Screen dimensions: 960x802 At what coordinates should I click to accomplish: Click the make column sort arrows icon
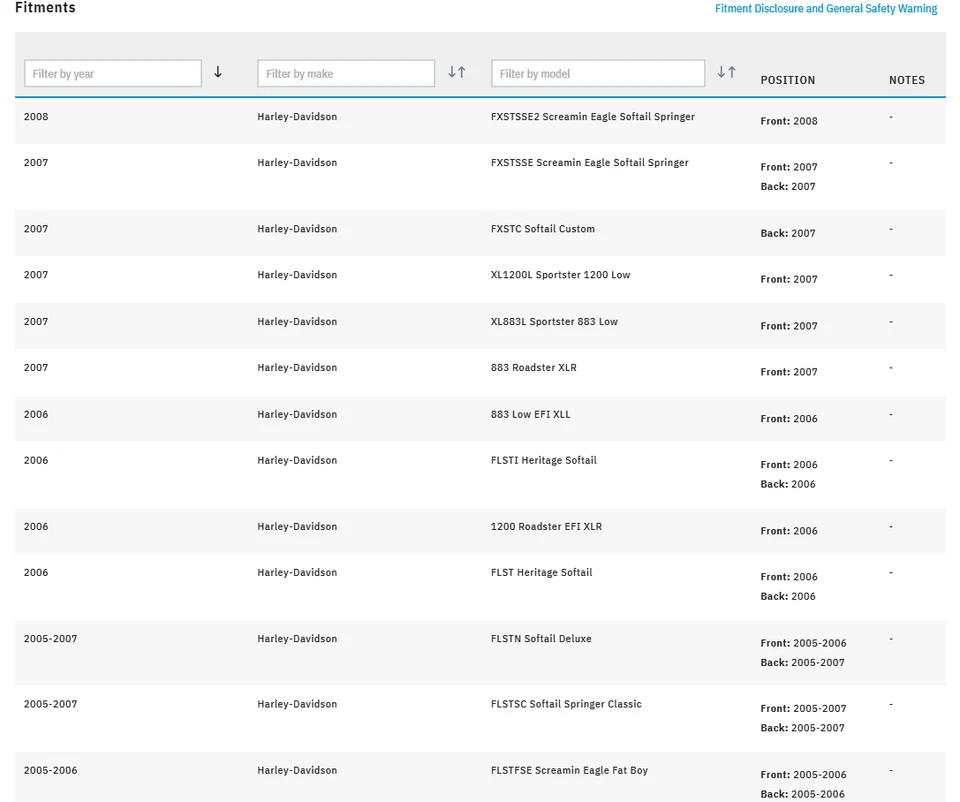(x=456, y=73)
